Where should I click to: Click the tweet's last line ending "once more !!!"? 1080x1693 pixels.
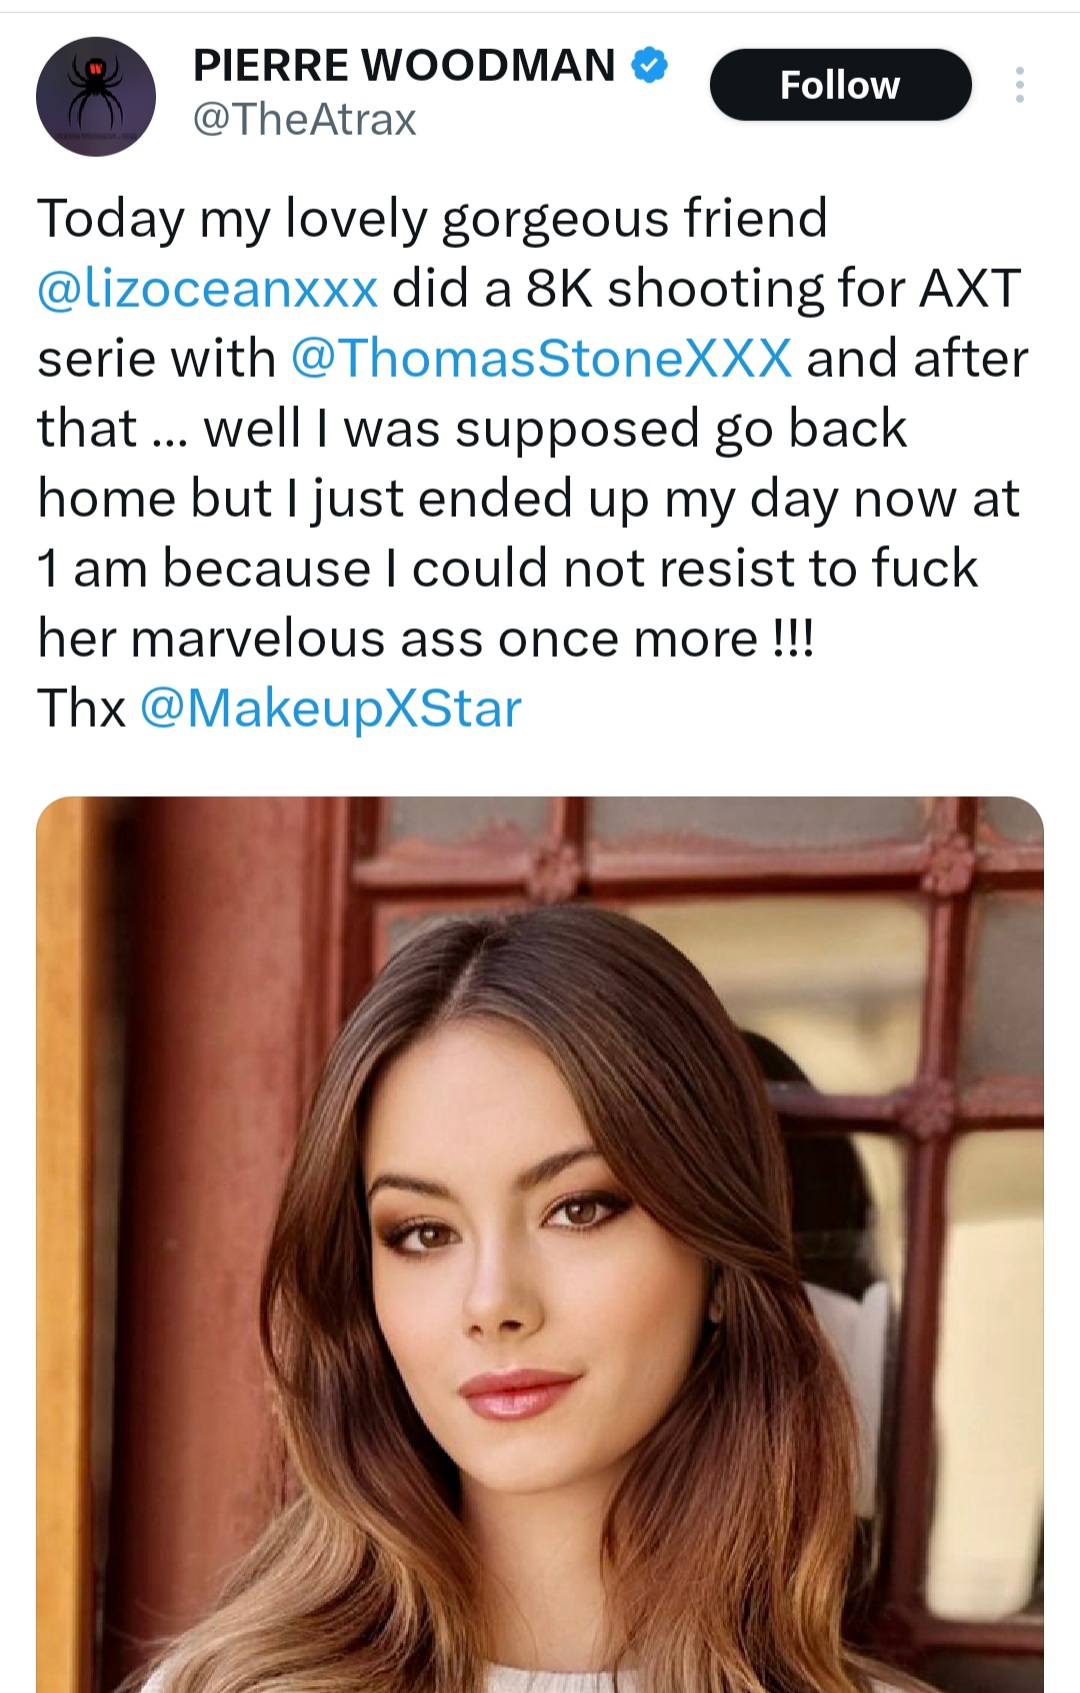click(425, 639)
